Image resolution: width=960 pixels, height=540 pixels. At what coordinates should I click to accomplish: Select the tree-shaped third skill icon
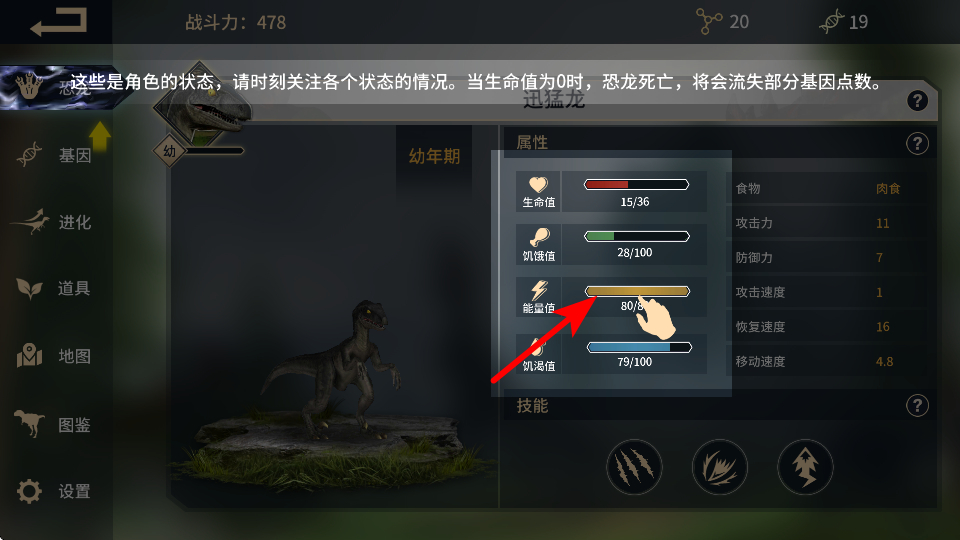(805, 467)
